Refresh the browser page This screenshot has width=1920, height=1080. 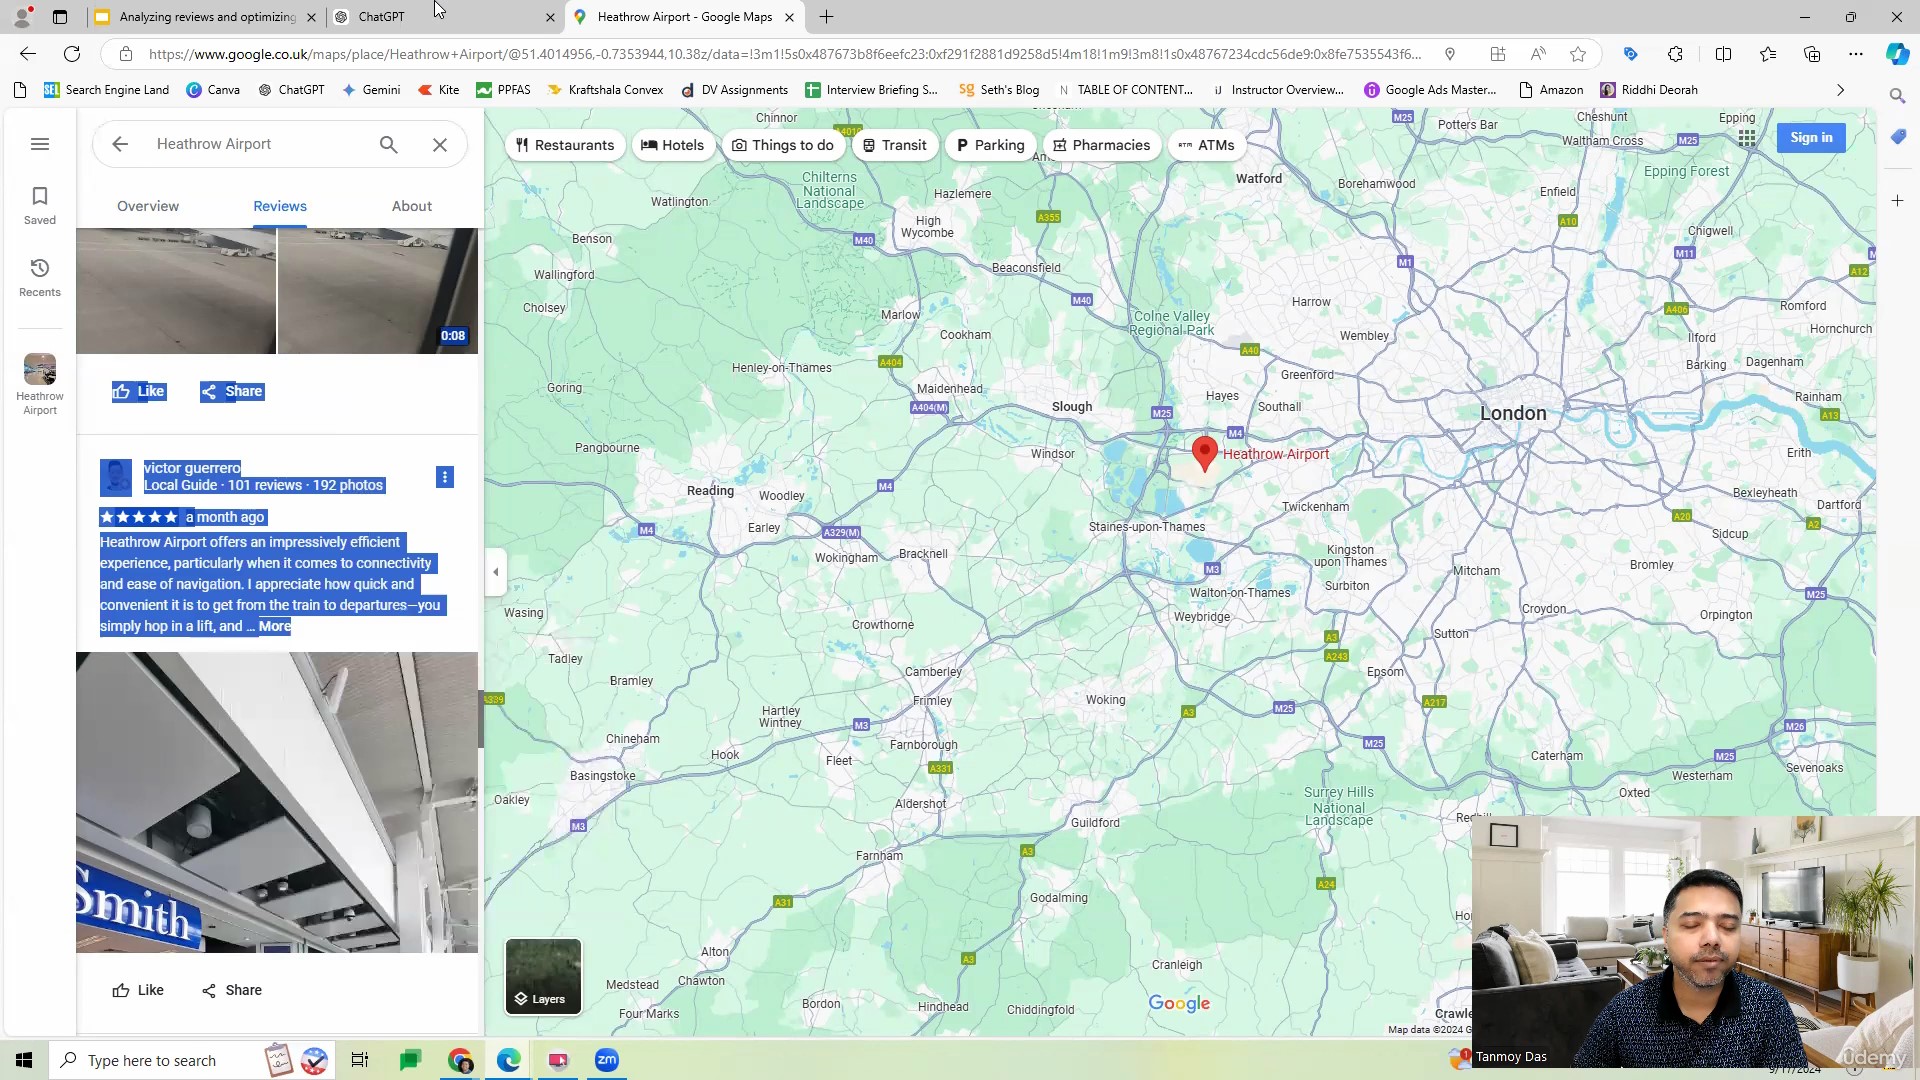click(x=72, y=54)
